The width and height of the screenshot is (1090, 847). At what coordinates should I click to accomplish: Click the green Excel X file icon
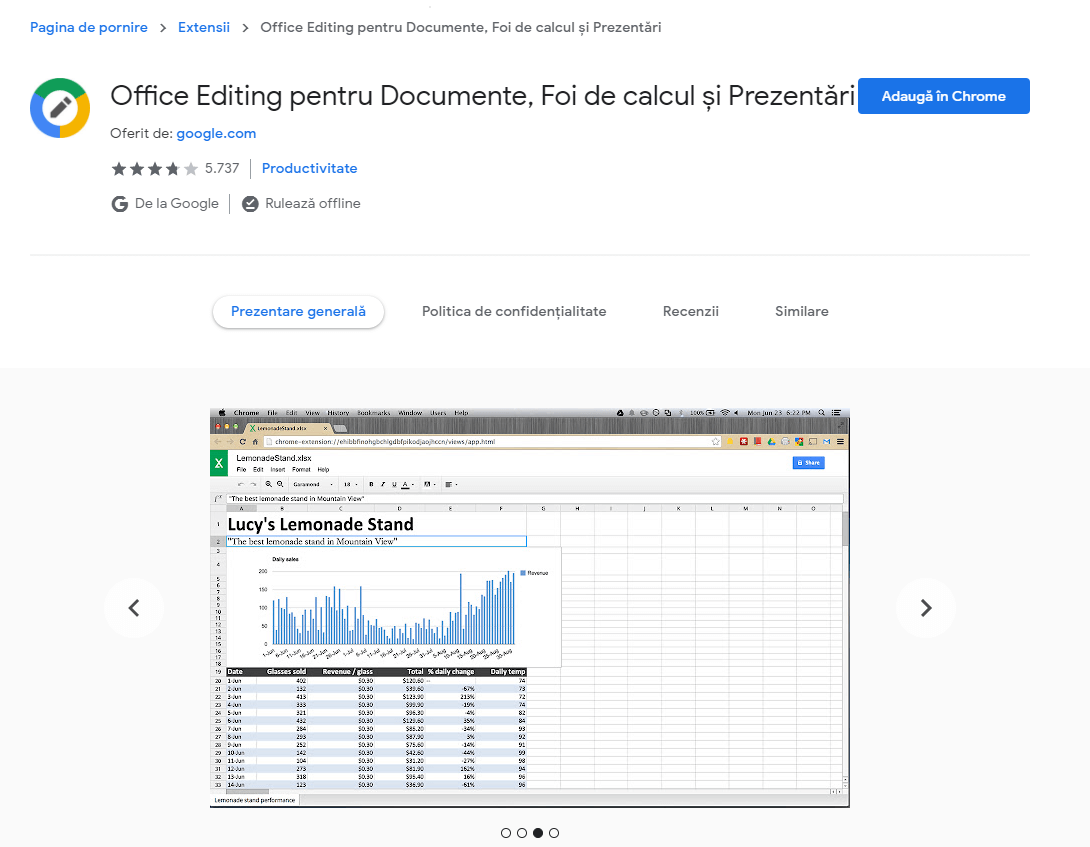pos(219,463)
